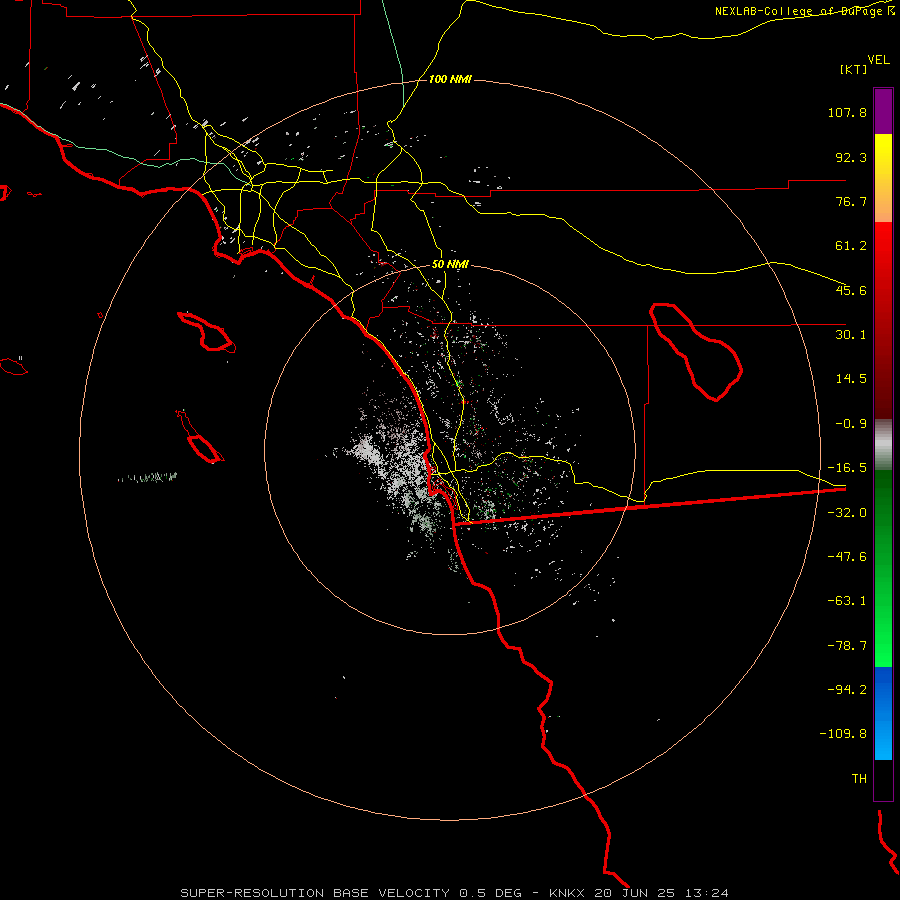900x900 pixels.
Task: Click the -0.9 scale value
Action: (x=851, y=424)
